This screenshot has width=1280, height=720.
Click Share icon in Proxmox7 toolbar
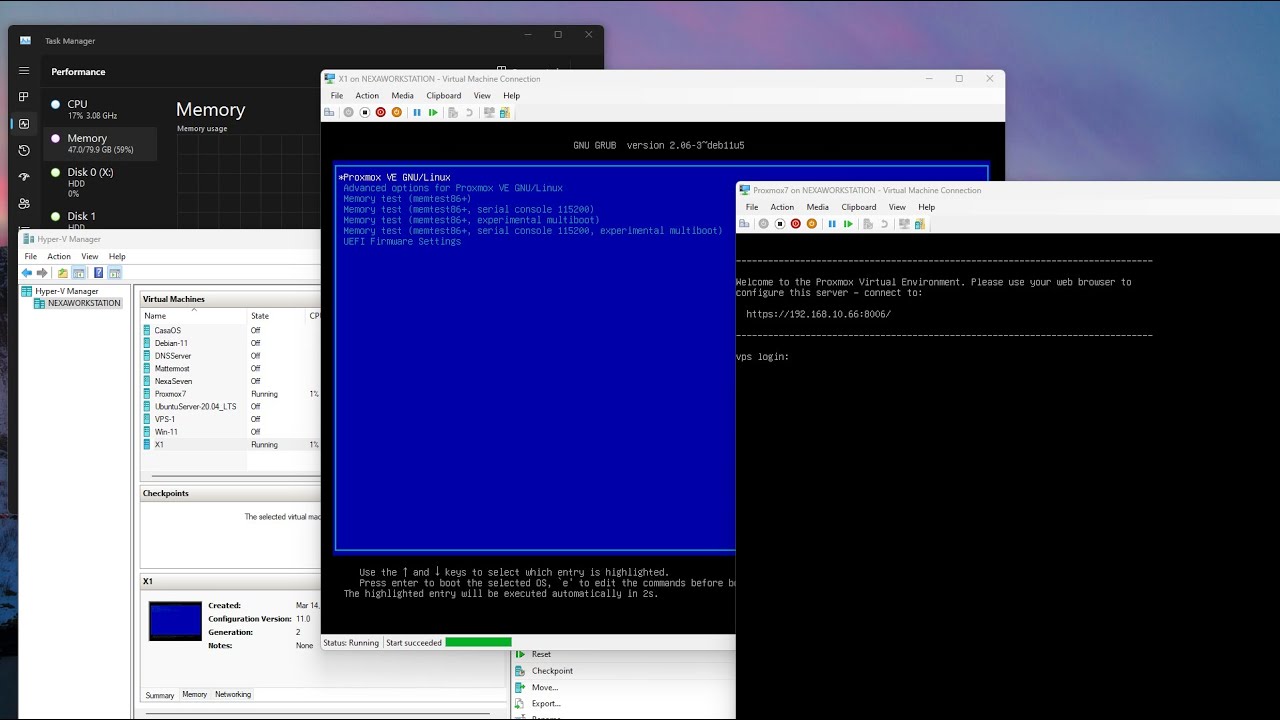[x=920, y=224]
